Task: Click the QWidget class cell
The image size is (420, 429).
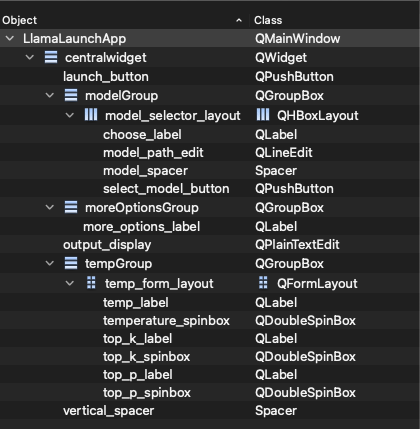Action: coord(281,58)
